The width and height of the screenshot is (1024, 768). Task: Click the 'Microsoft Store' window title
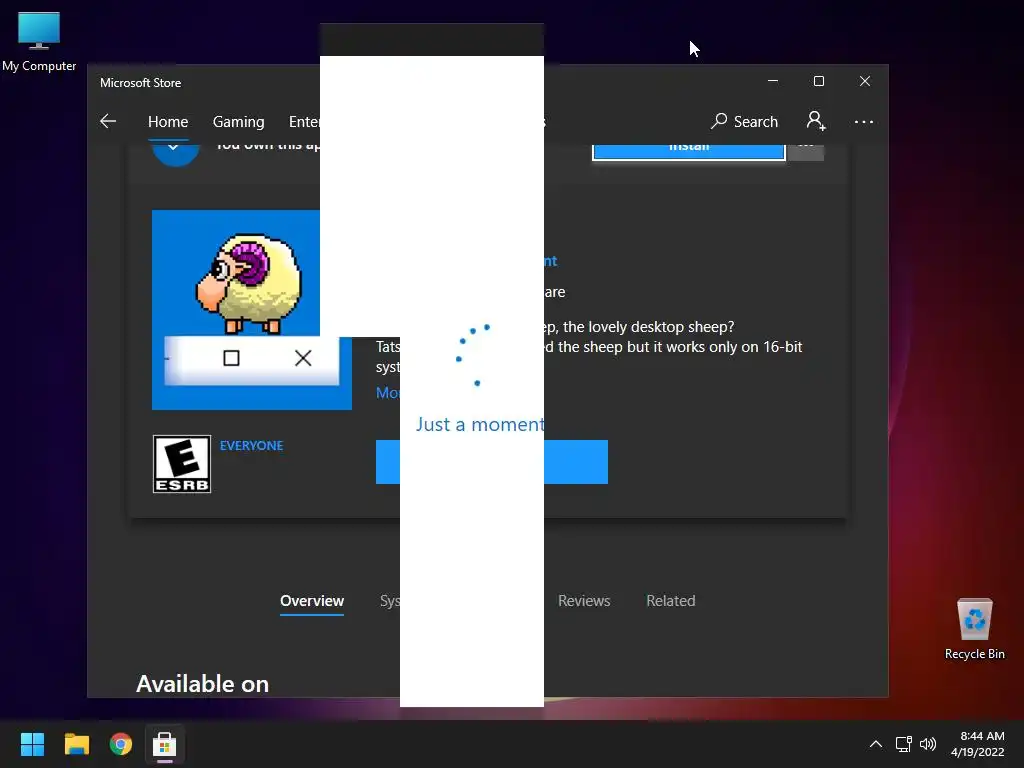(140, 83)
